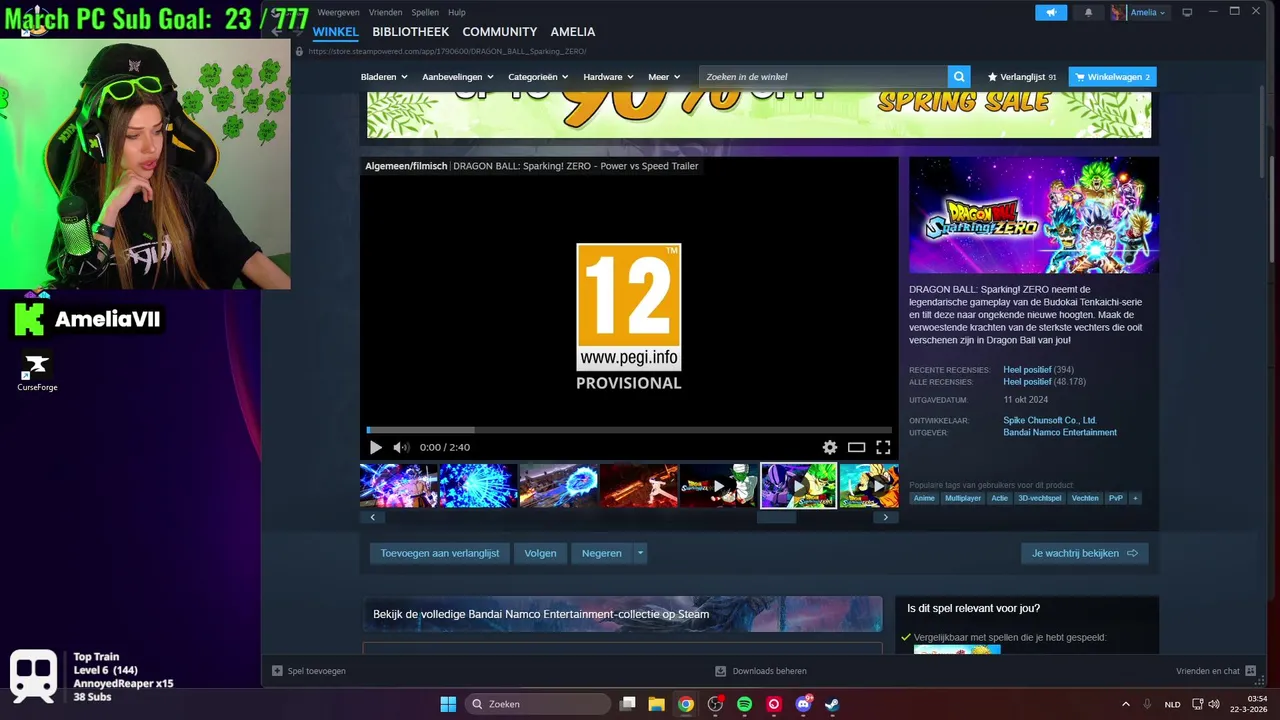
Task: Mute the trailer volume speaker icon
Action: (401, 447)
